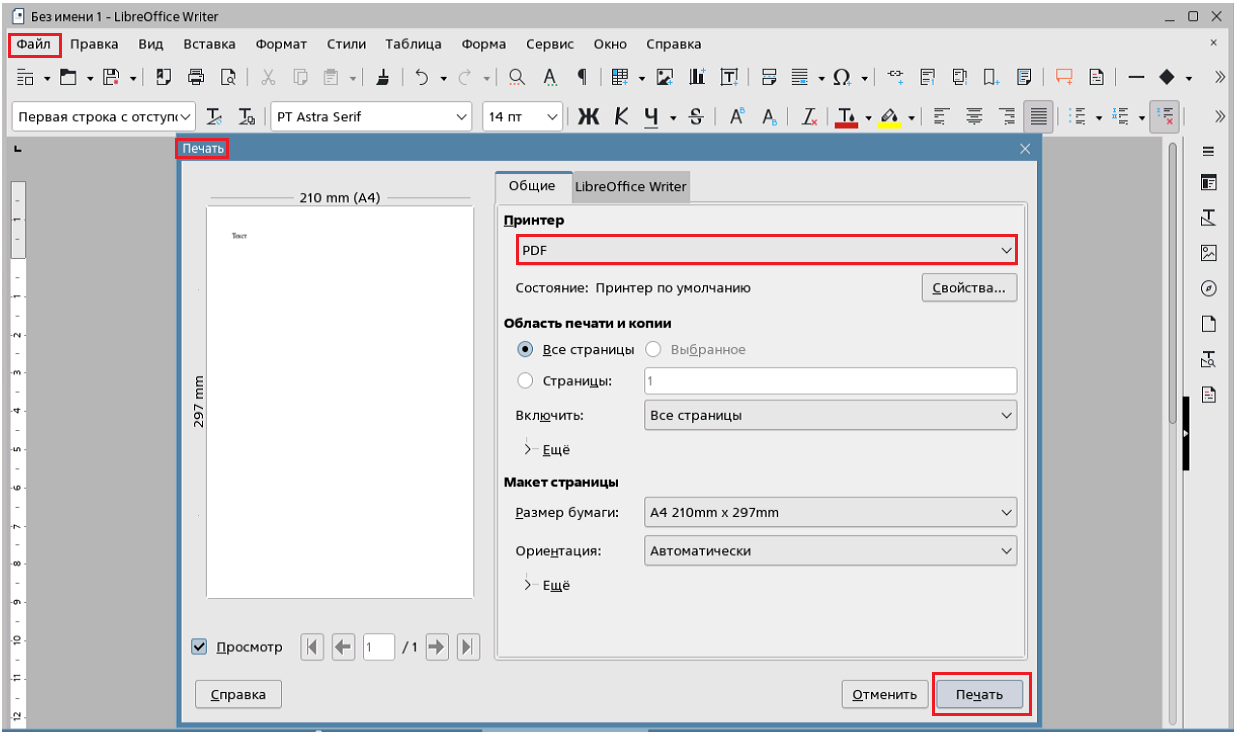This screenshot has width=1237, height=737.
Task: Open the sidebar Properties icon
Action: (1208, 183)
